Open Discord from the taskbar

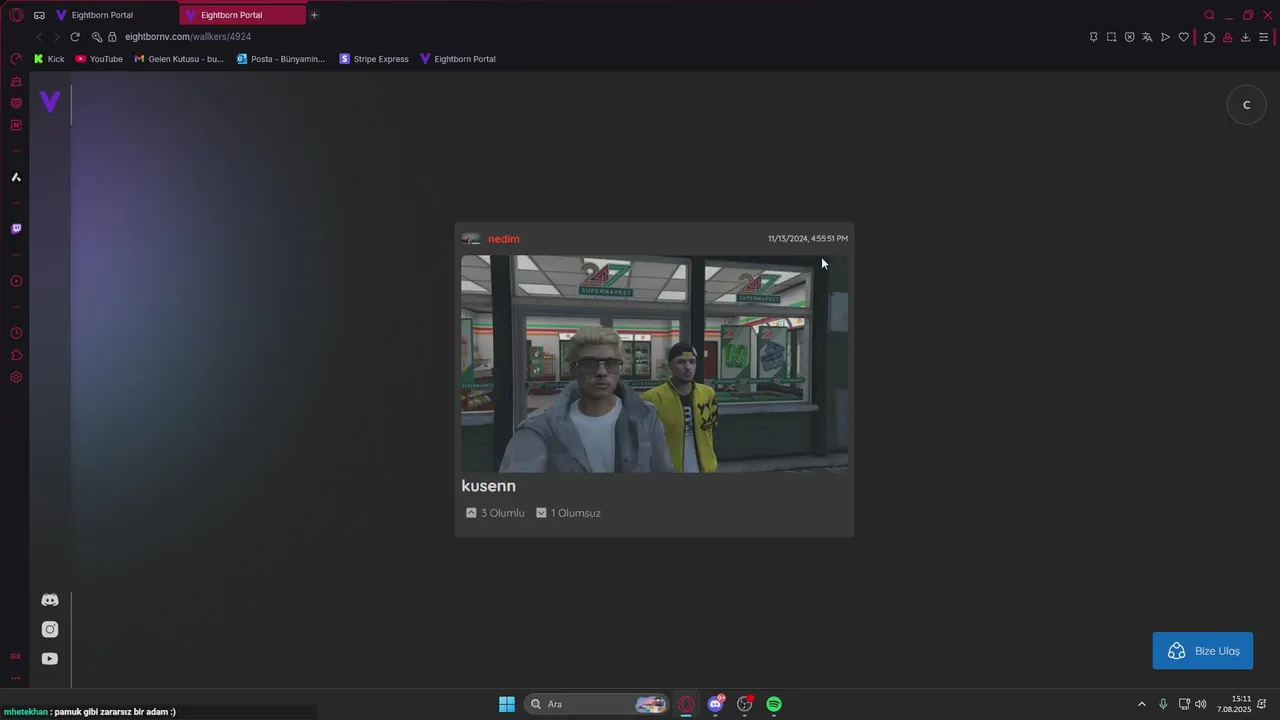(x=716, y=704)
